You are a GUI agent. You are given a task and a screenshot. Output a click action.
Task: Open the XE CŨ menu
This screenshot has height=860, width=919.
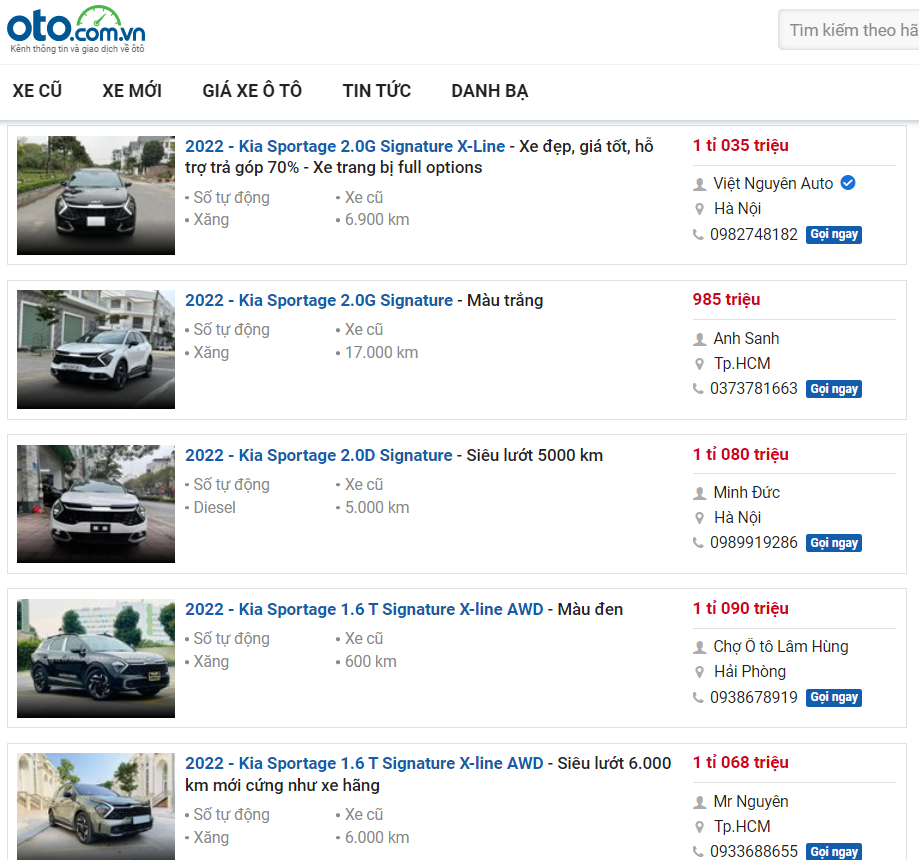37,91
